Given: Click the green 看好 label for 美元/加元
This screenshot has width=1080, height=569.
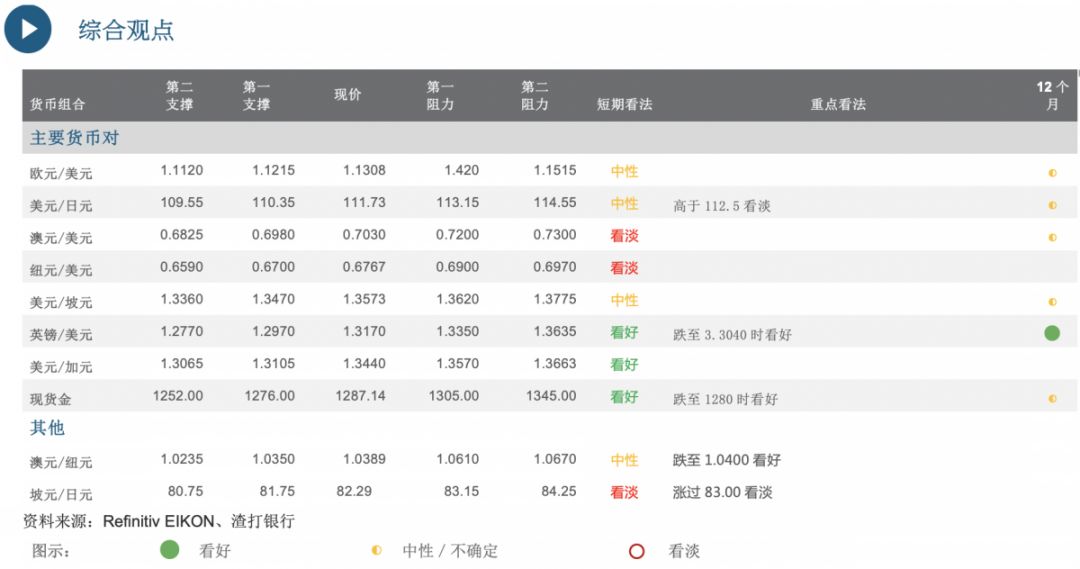Looking at the screenshot, I should [x=624, y=365].
